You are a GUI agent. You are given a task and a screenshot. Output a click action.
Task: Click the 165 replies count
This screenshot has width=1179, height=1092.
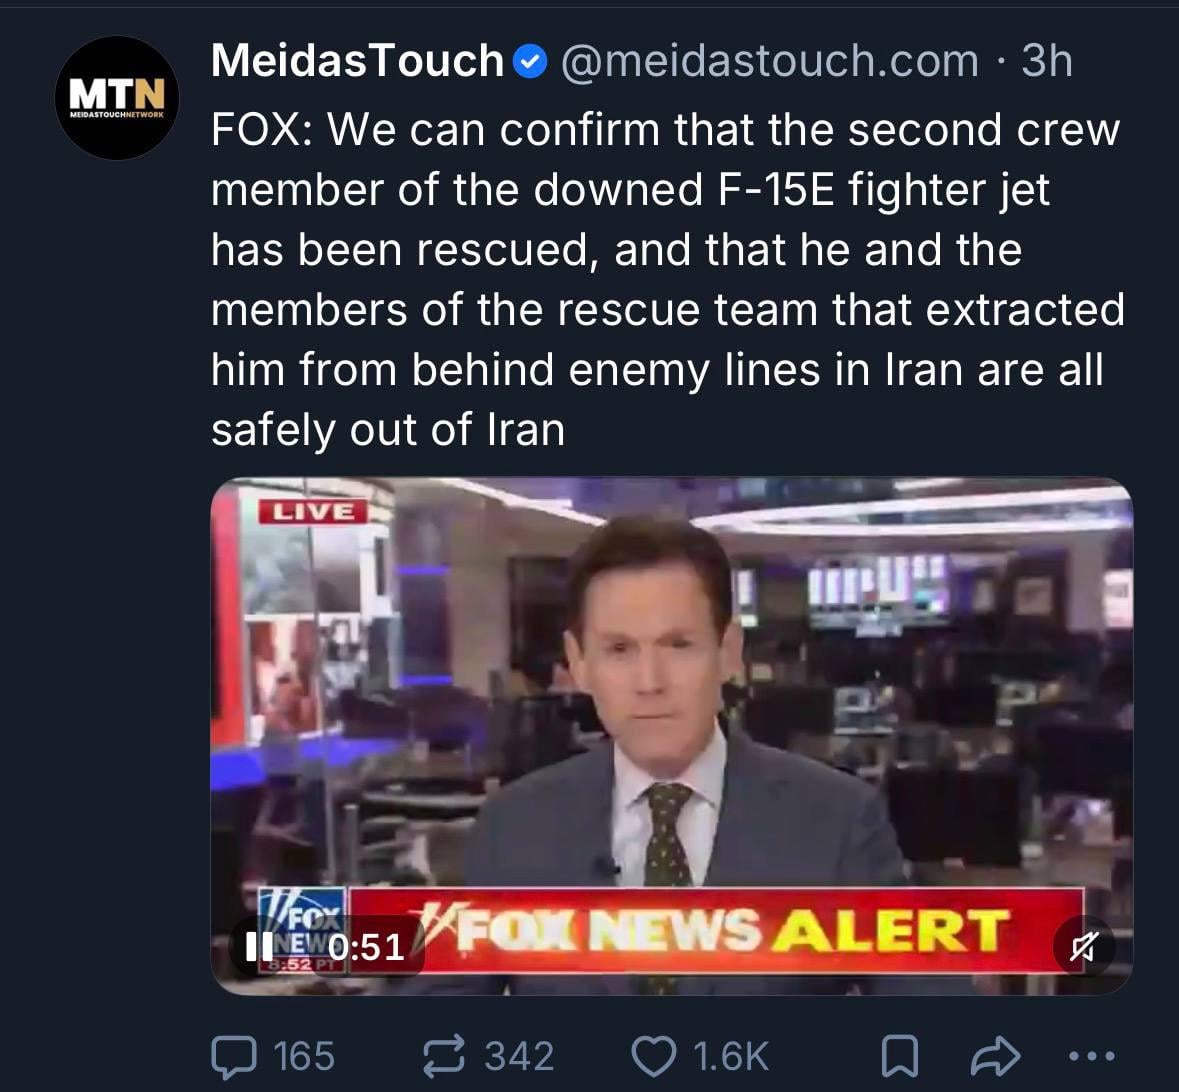coord(304,1057)
